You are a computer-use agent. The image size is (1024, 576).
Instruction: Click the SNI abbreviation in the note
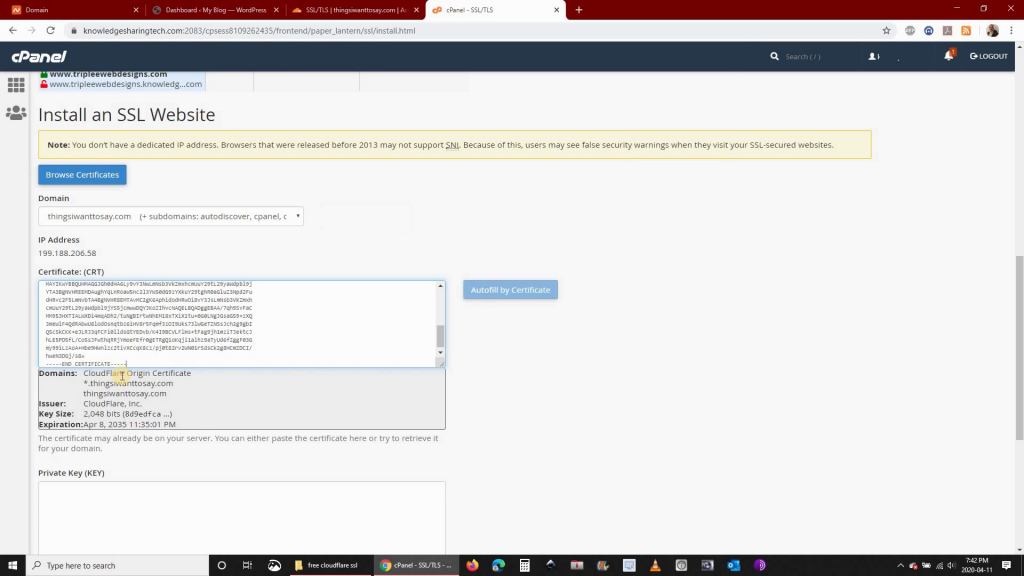point(452,145)
